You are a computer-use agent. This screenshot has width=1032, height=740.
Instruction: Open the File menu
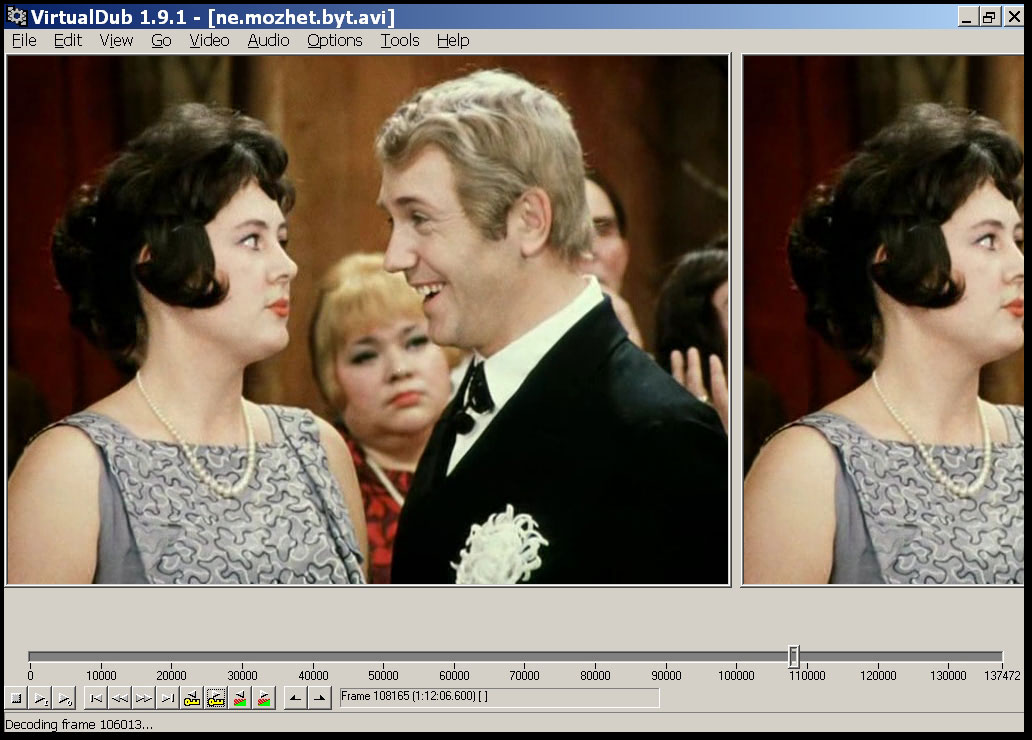tap(24, 41)
